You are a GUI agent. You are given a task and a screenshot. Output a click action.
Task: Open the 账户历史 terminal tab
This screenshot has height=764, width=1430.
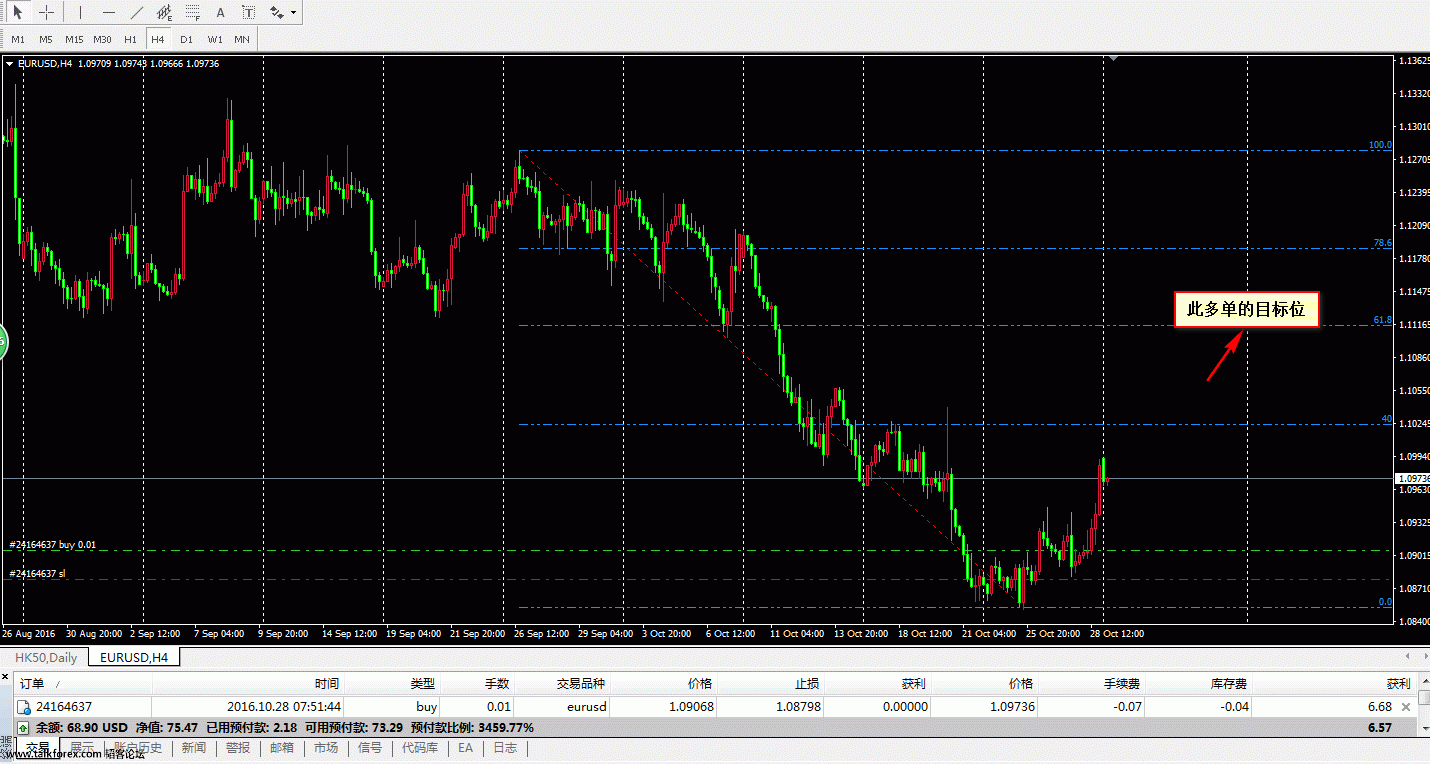pyautogui.click(x=138, y=748)
